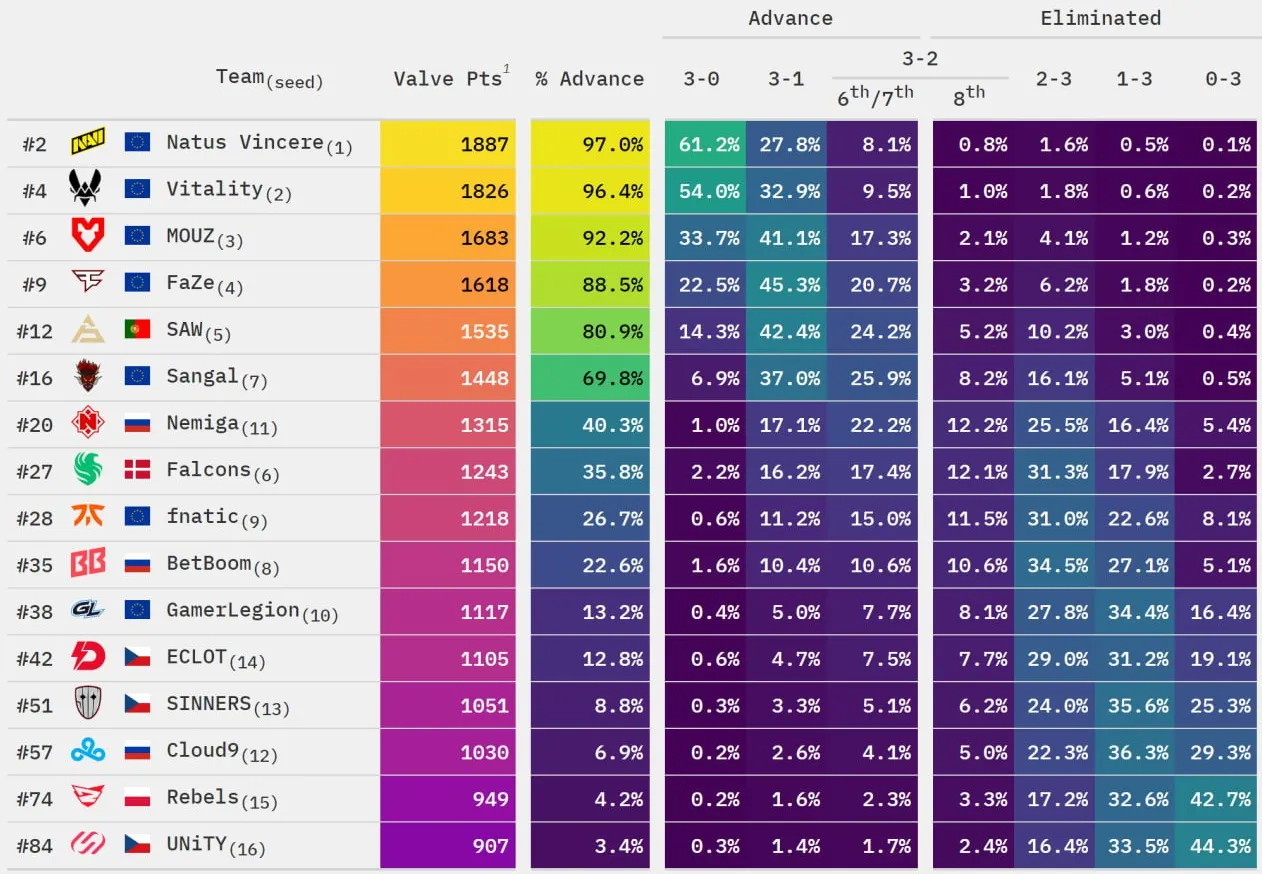1262x874 pixels.
Task: Click the 45.3% cell in FaZe row
Action: coord(786,284)
